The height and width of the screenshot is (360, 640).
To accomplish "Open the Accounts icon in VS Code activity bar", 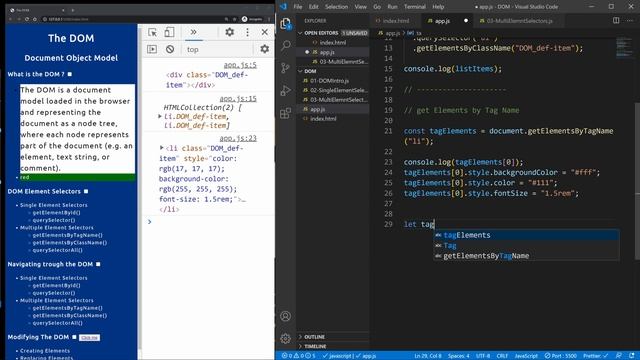I will (286, 316).
